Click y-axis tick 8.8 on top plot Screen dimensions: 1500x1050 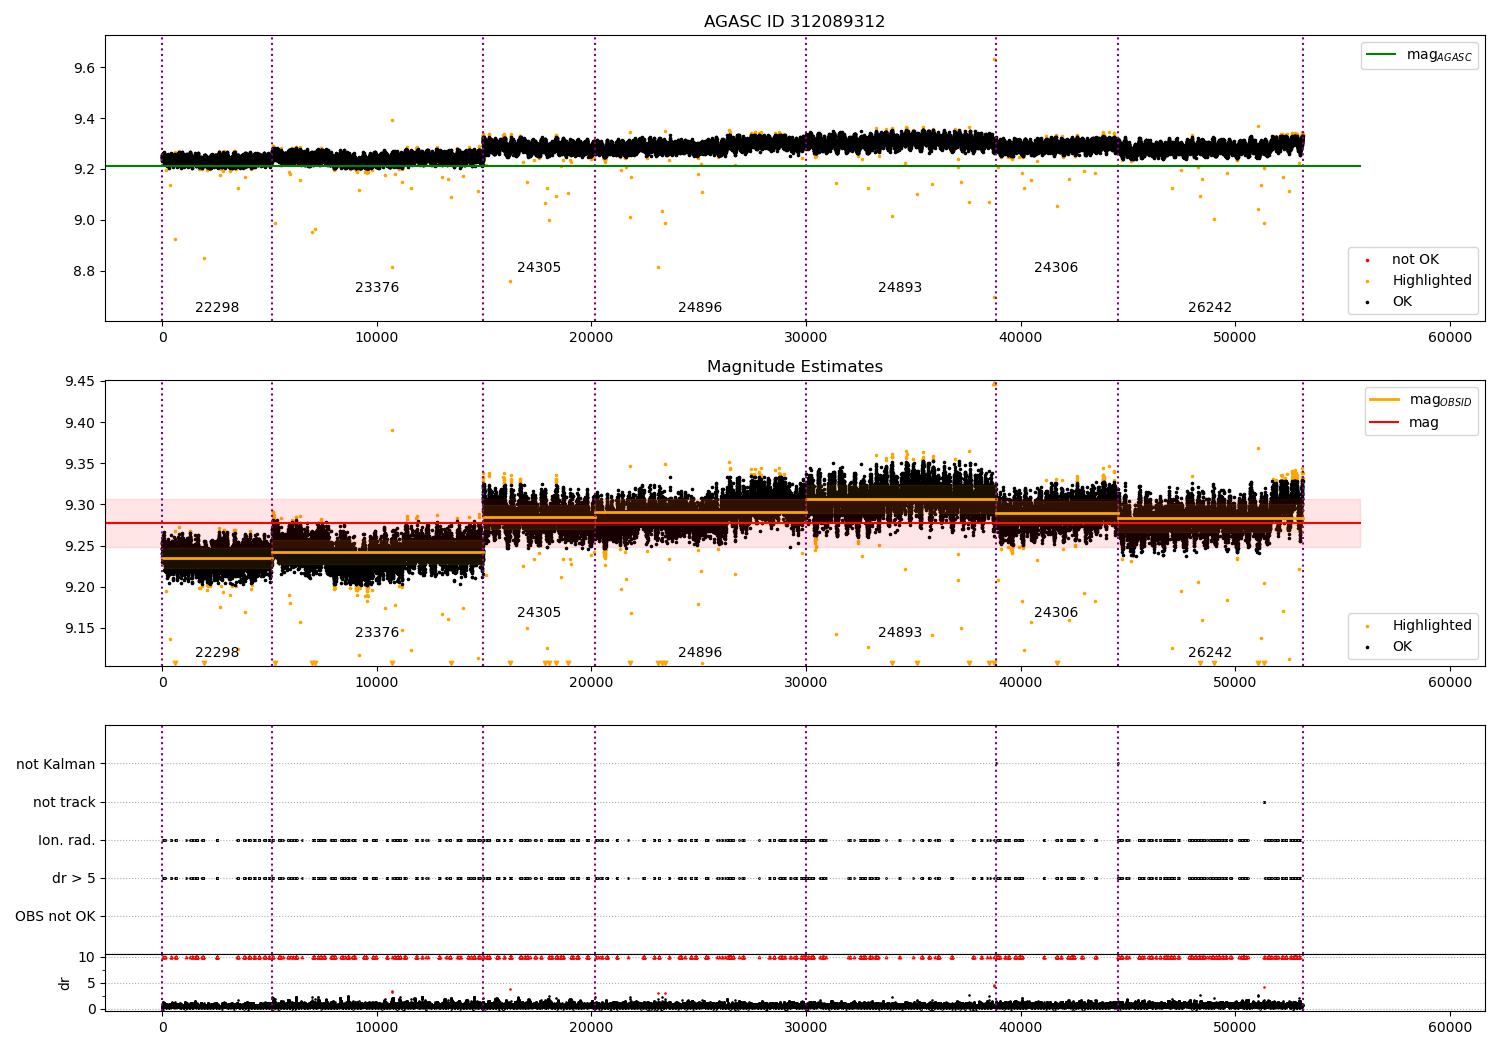pyautogui.click(x=84, y=272)
